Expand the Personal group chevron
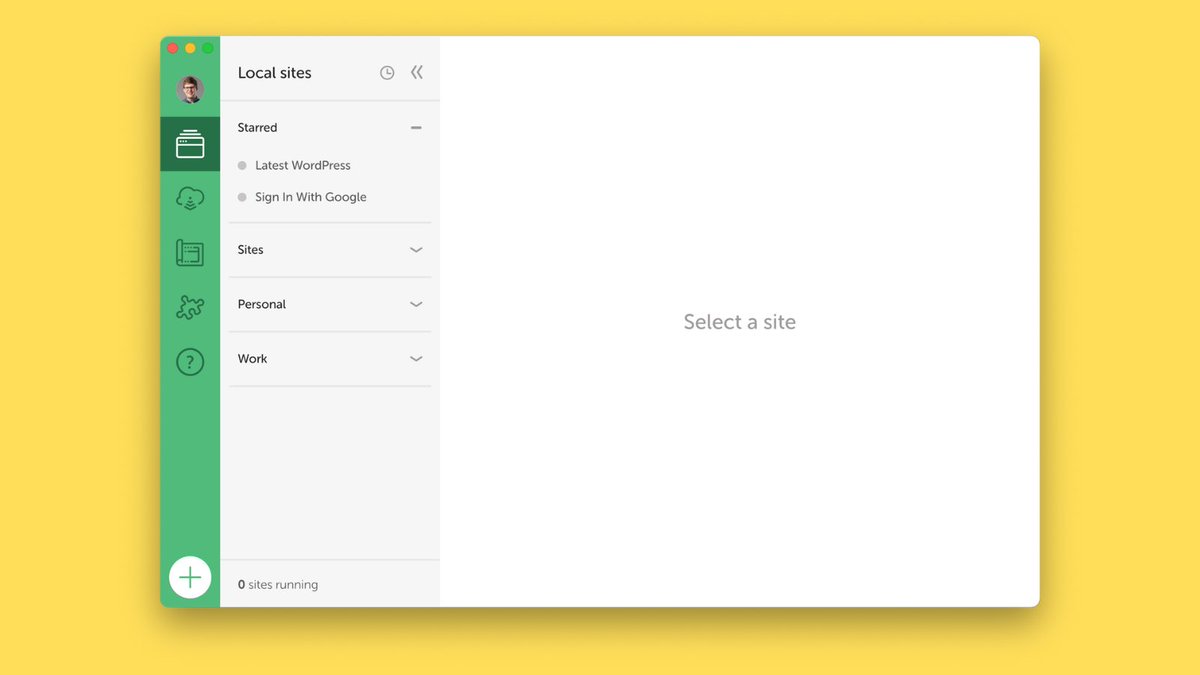The width and height of the screenshot is (1200, 675). [x=416, y=304]
